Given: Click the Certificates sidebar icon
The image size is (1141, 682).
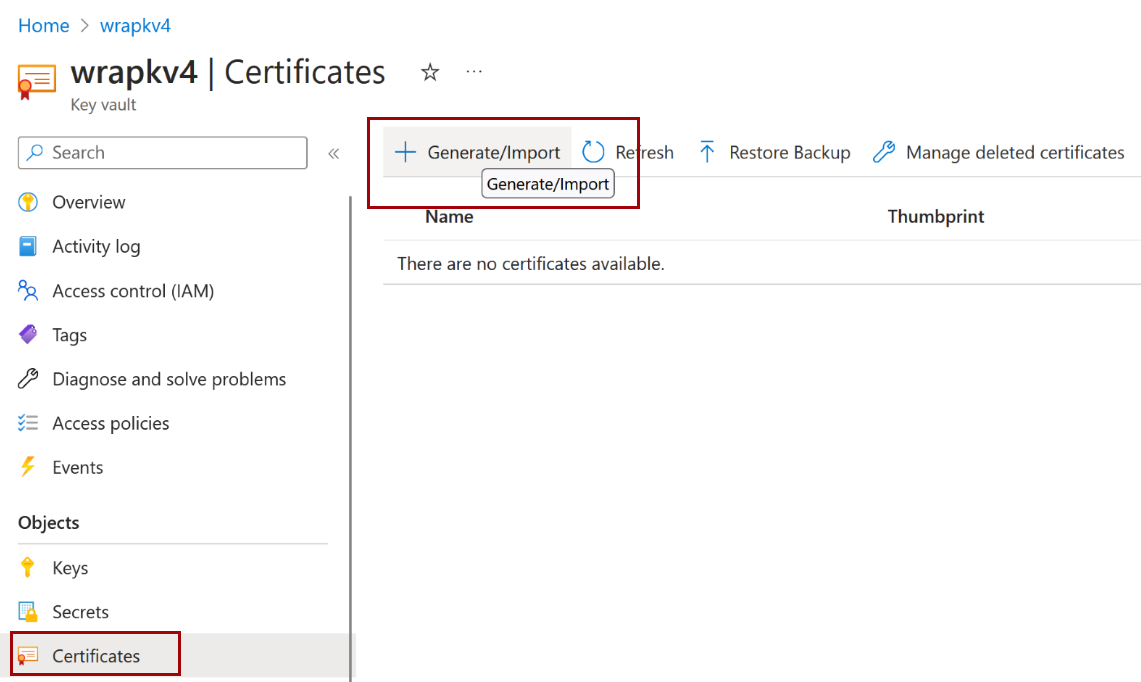Looking at the screenshot, I should click(x=28, y=656).
